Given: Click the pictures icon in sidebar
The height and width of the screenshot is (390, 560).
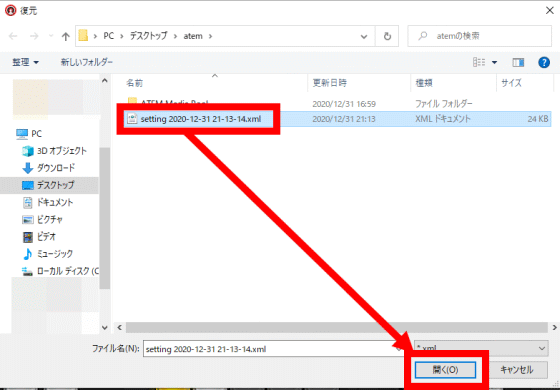Looking at the screenshot, I should (28, 220).
